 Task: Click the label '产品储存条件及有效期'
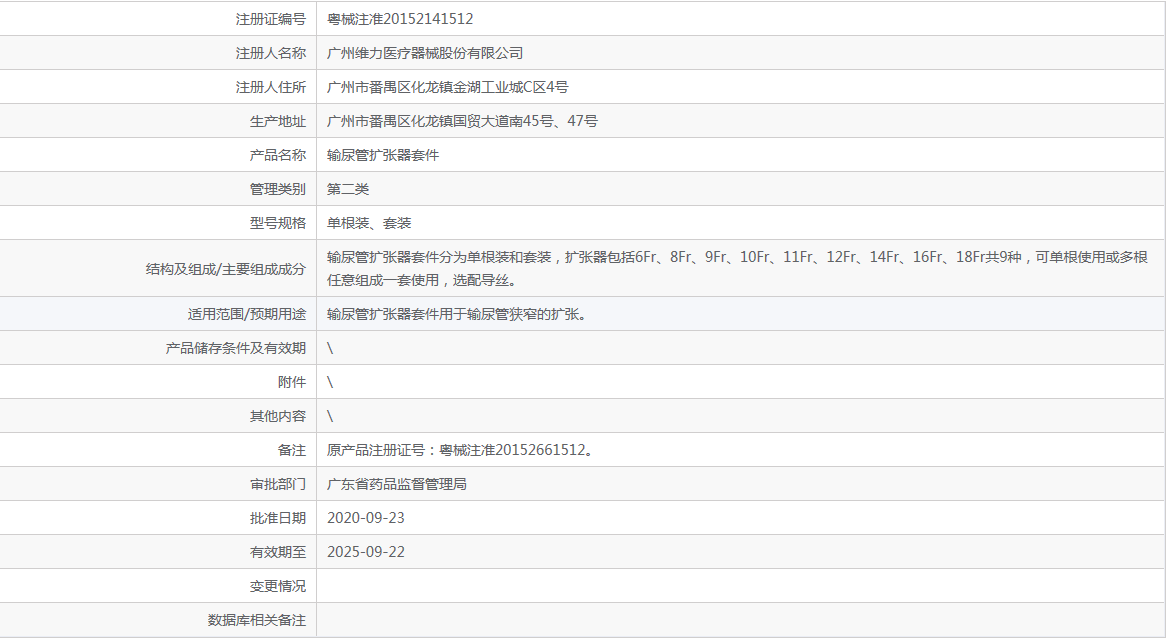pyautogui.click(x=236, y=348)
